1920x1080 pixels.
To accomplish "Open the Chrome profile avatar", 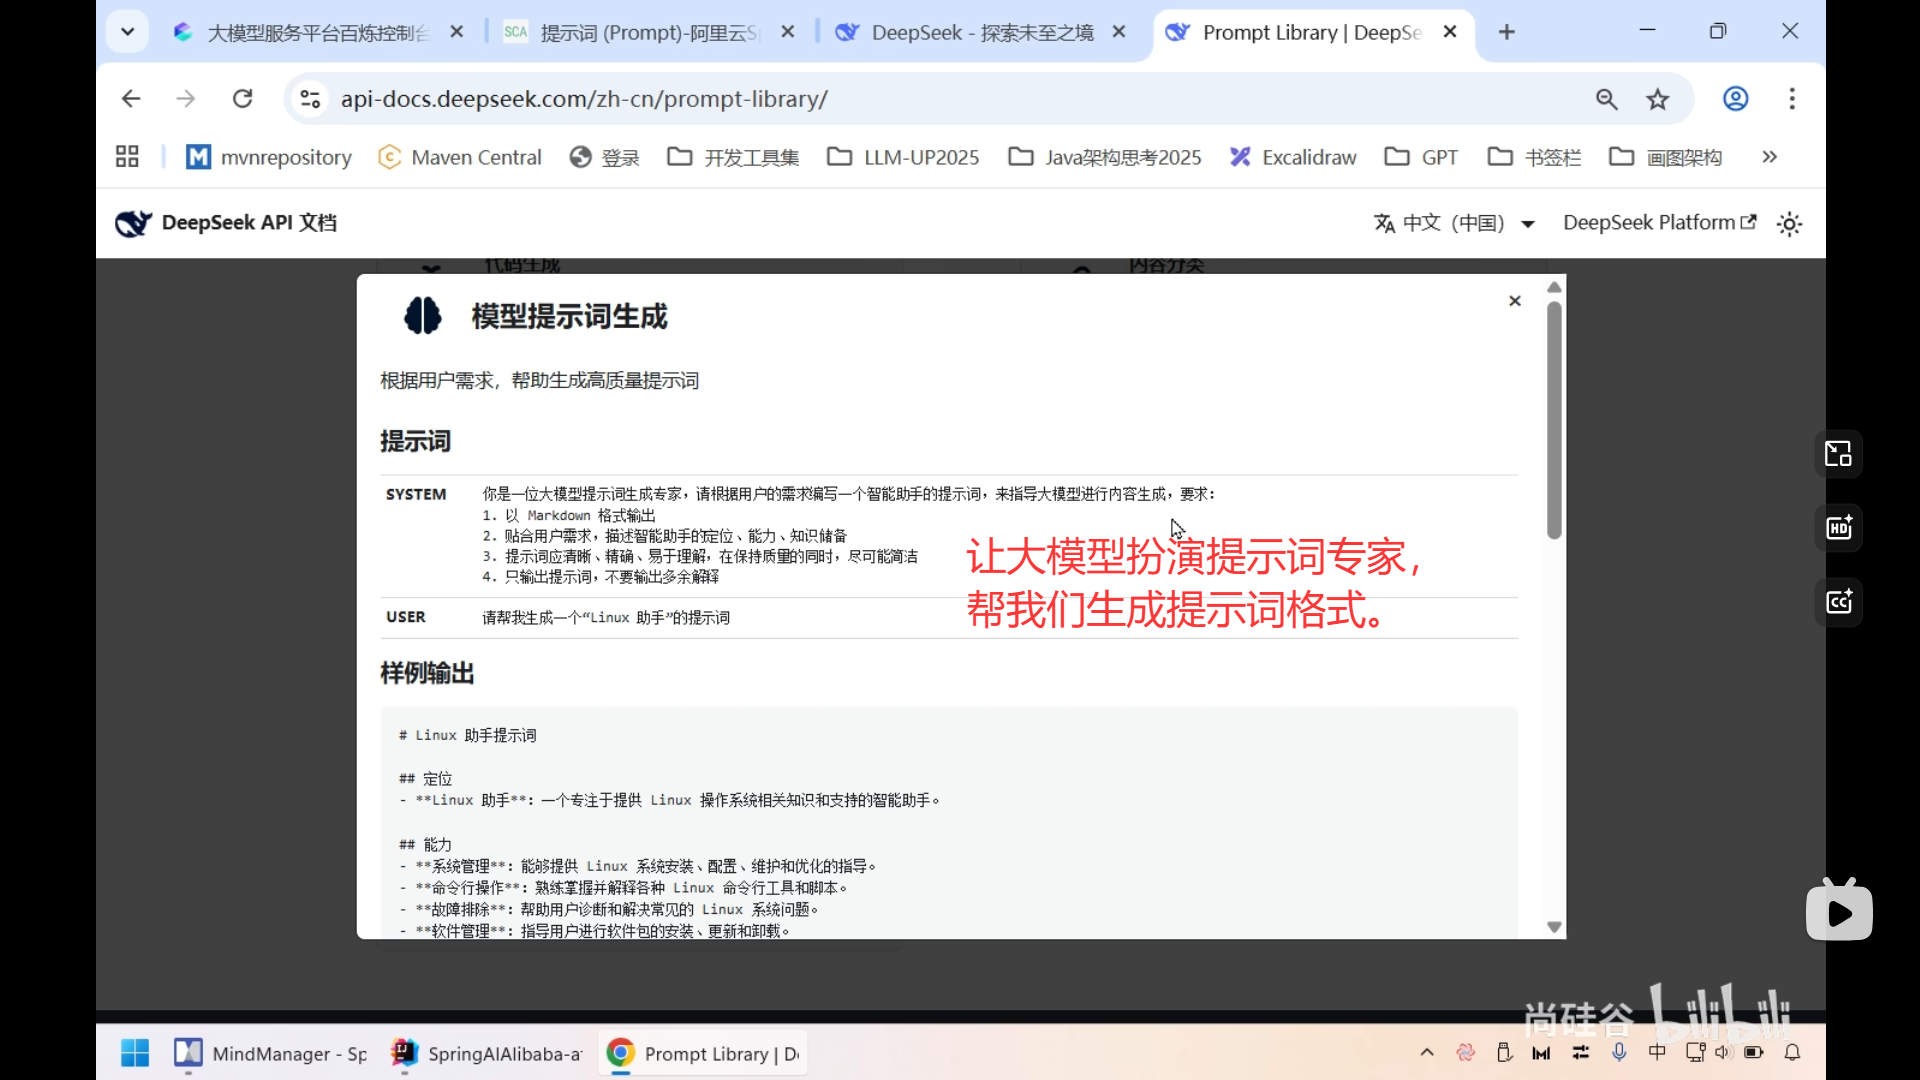I will [1735, 98].
